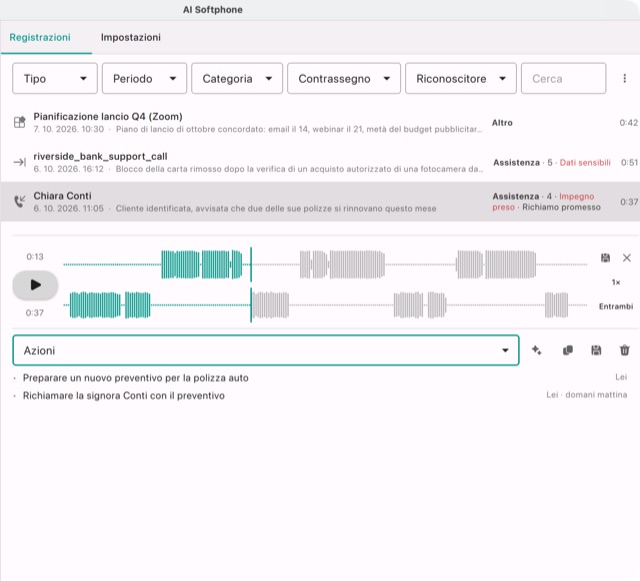
Task: Open the three-dot more options menu
Action: [x=624, y=78]
